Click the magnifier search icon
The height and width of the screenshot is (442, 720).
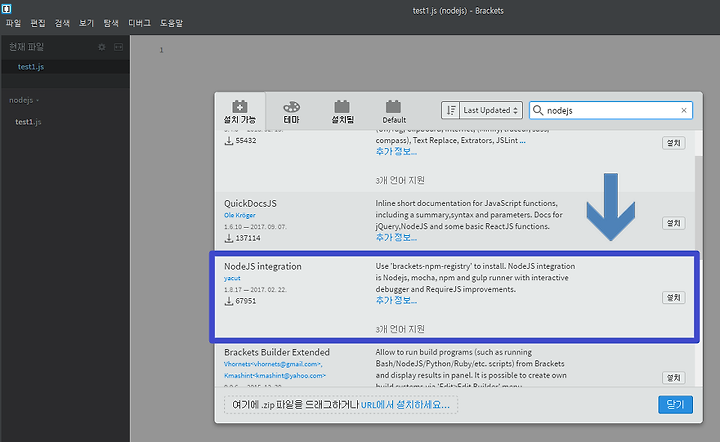pyautogui.click(x=538, y=110)
